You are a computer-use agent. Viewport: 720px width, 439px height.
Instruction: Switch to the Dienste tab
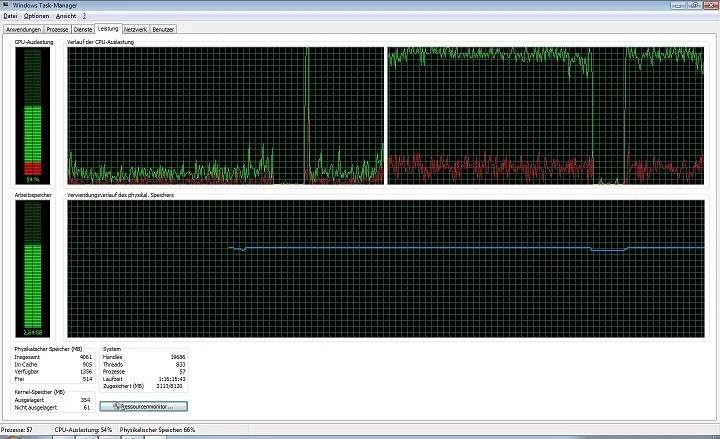(83, 29)
